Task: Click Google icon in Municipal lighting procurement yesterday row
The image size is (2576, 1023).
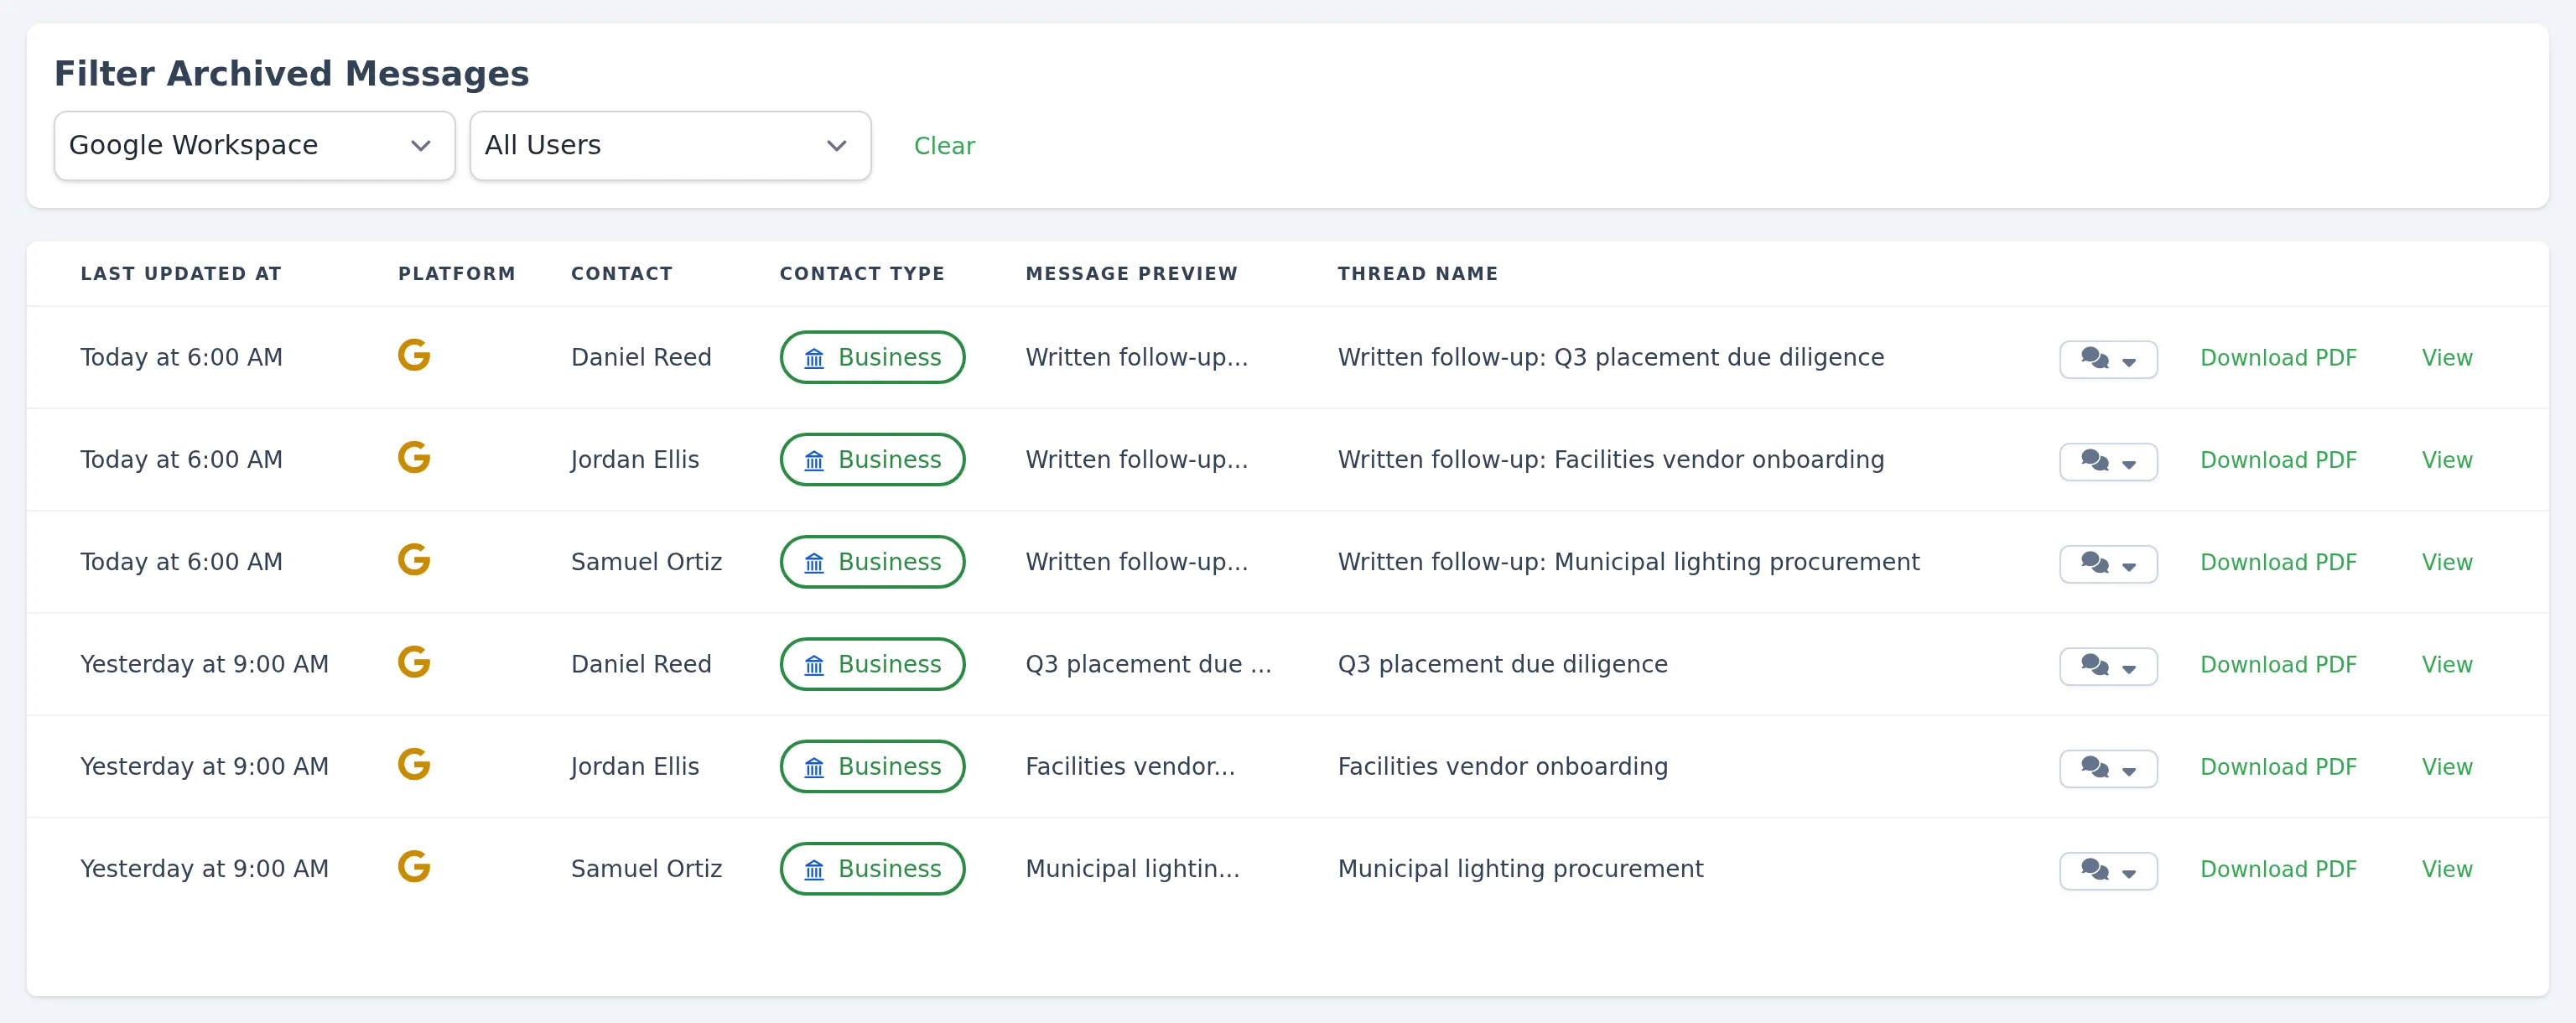Action: pyautogui.click(x=414, y=866)
